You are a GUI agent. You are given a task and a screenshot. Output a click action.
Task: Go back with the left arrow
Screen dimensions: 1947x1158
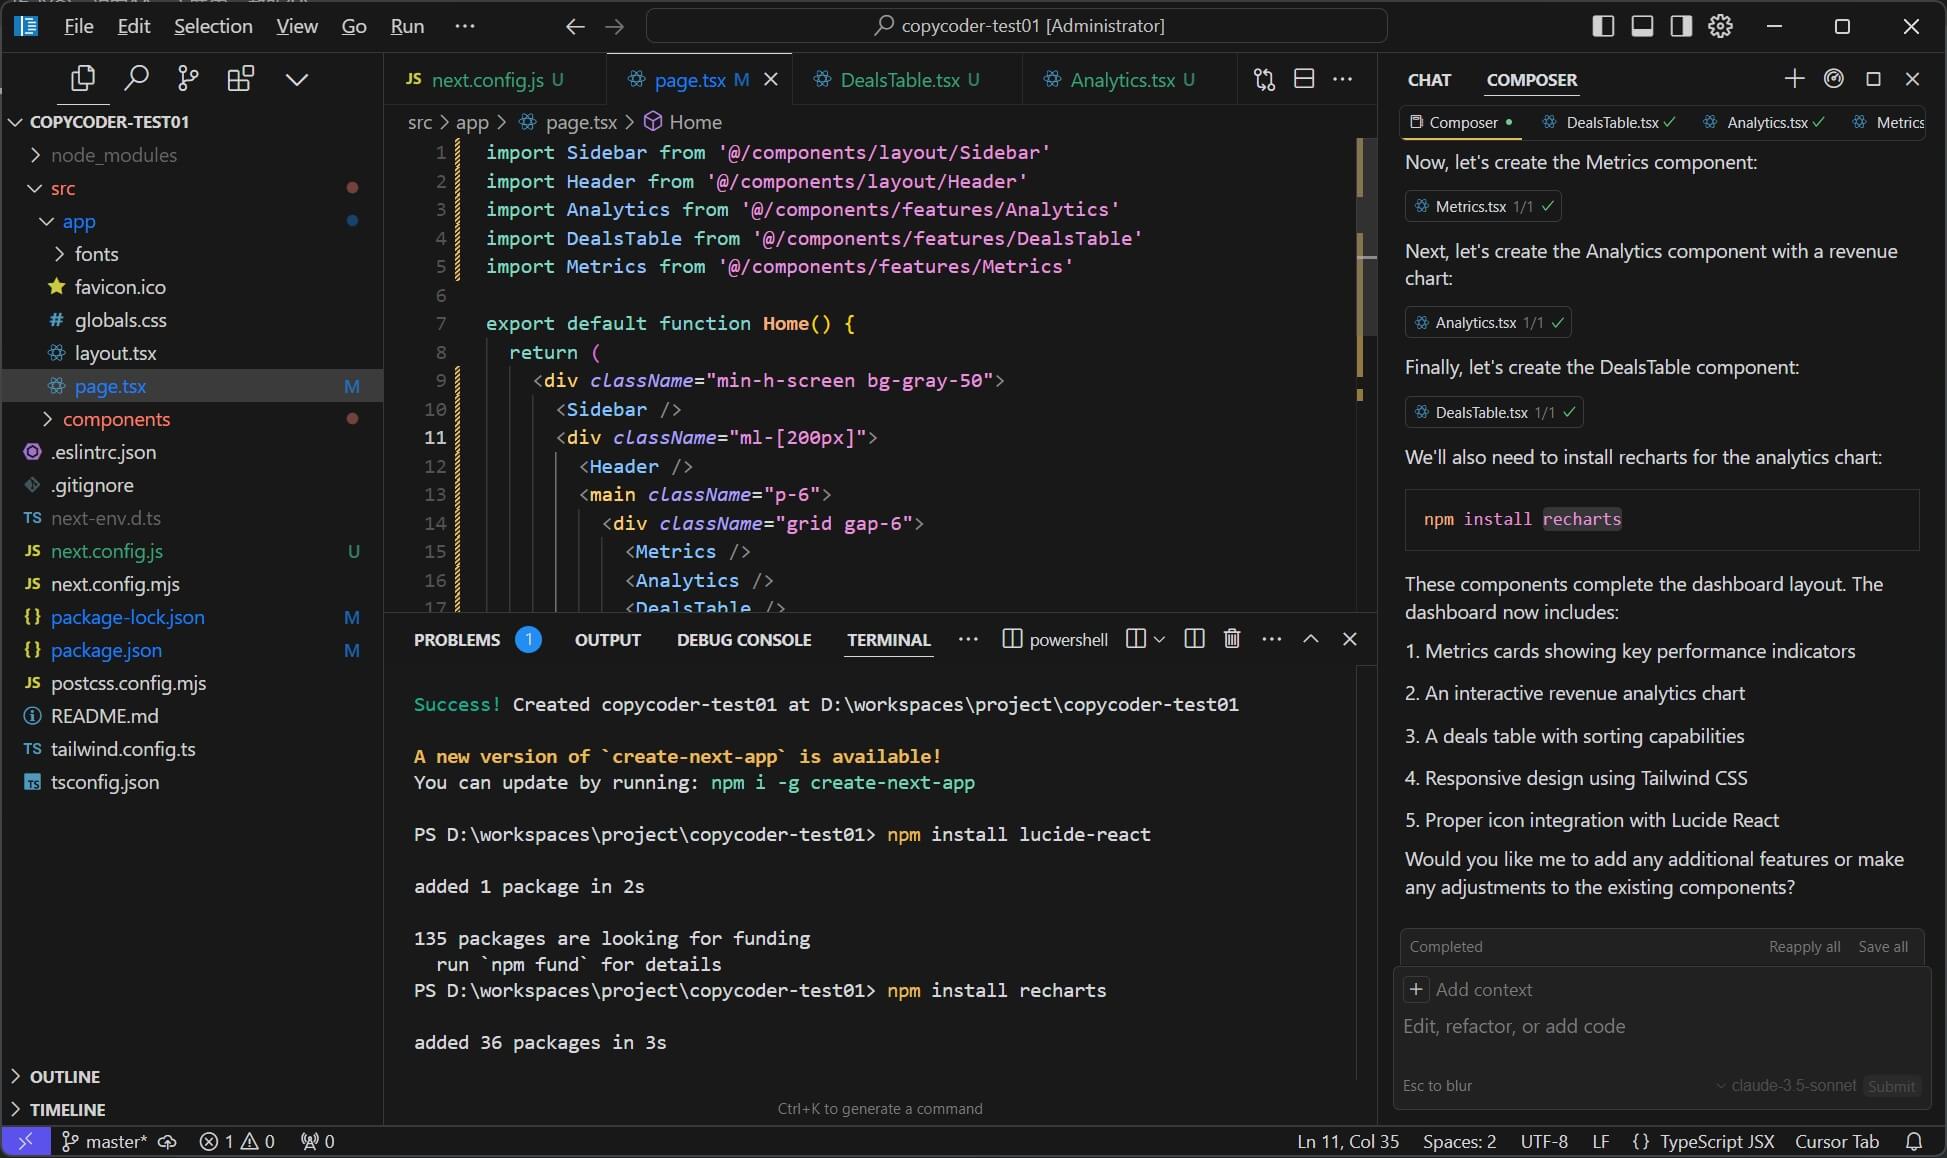tap(574, 26)
